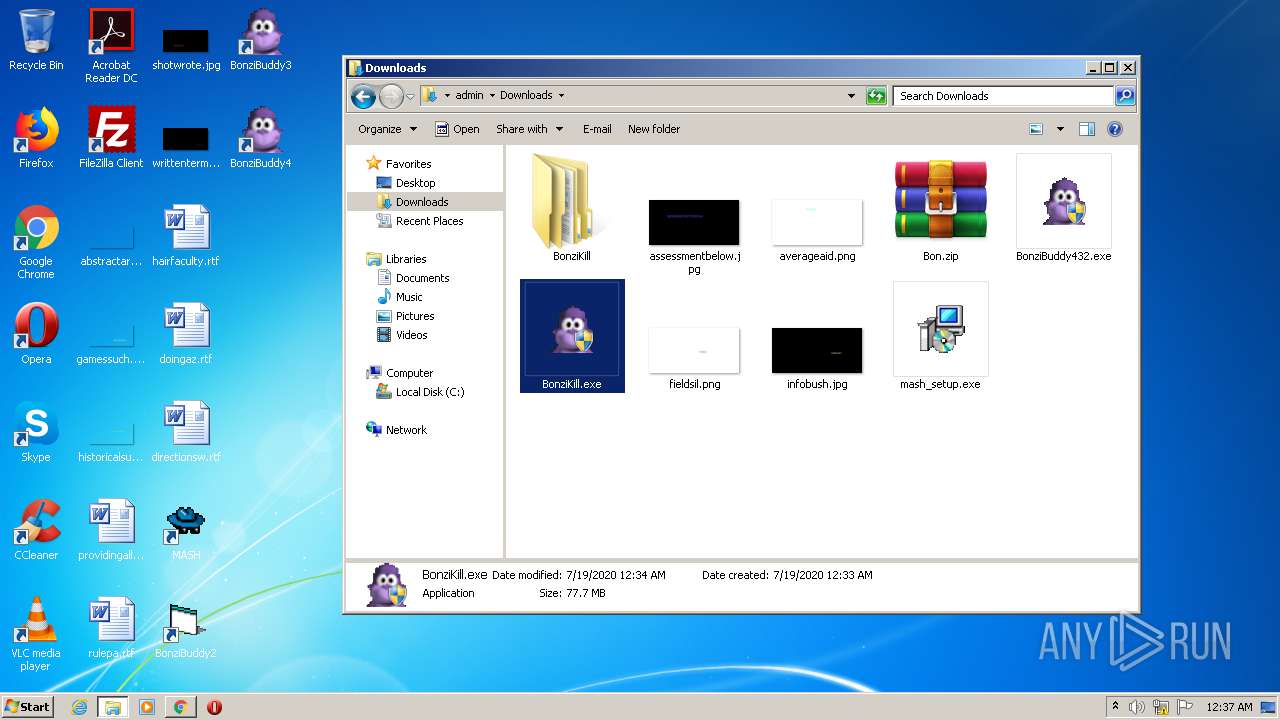Select the BonziKill folder in Downloads

(572, 207)
